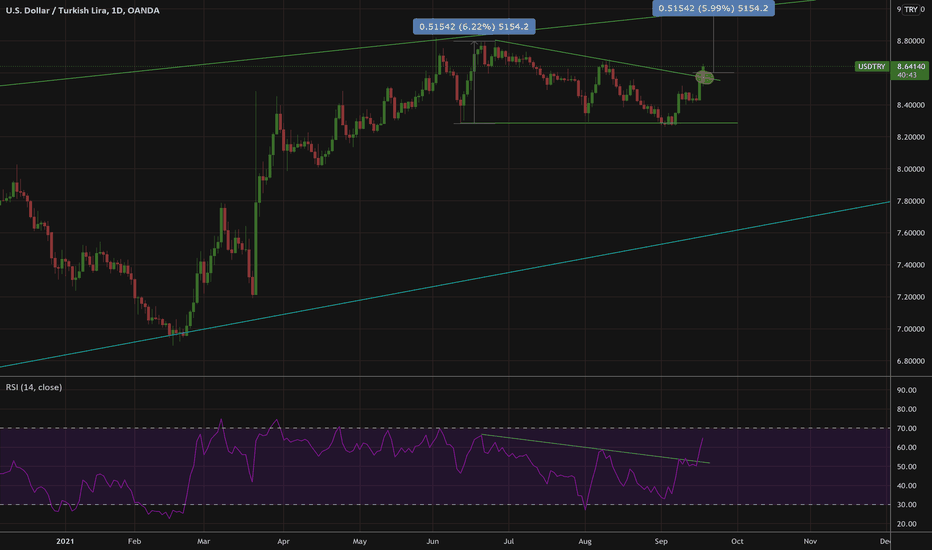Click the 8.20000 price axis label
Image resolution: width=932 pixels, height=550 pixels.
pos(910,137)
